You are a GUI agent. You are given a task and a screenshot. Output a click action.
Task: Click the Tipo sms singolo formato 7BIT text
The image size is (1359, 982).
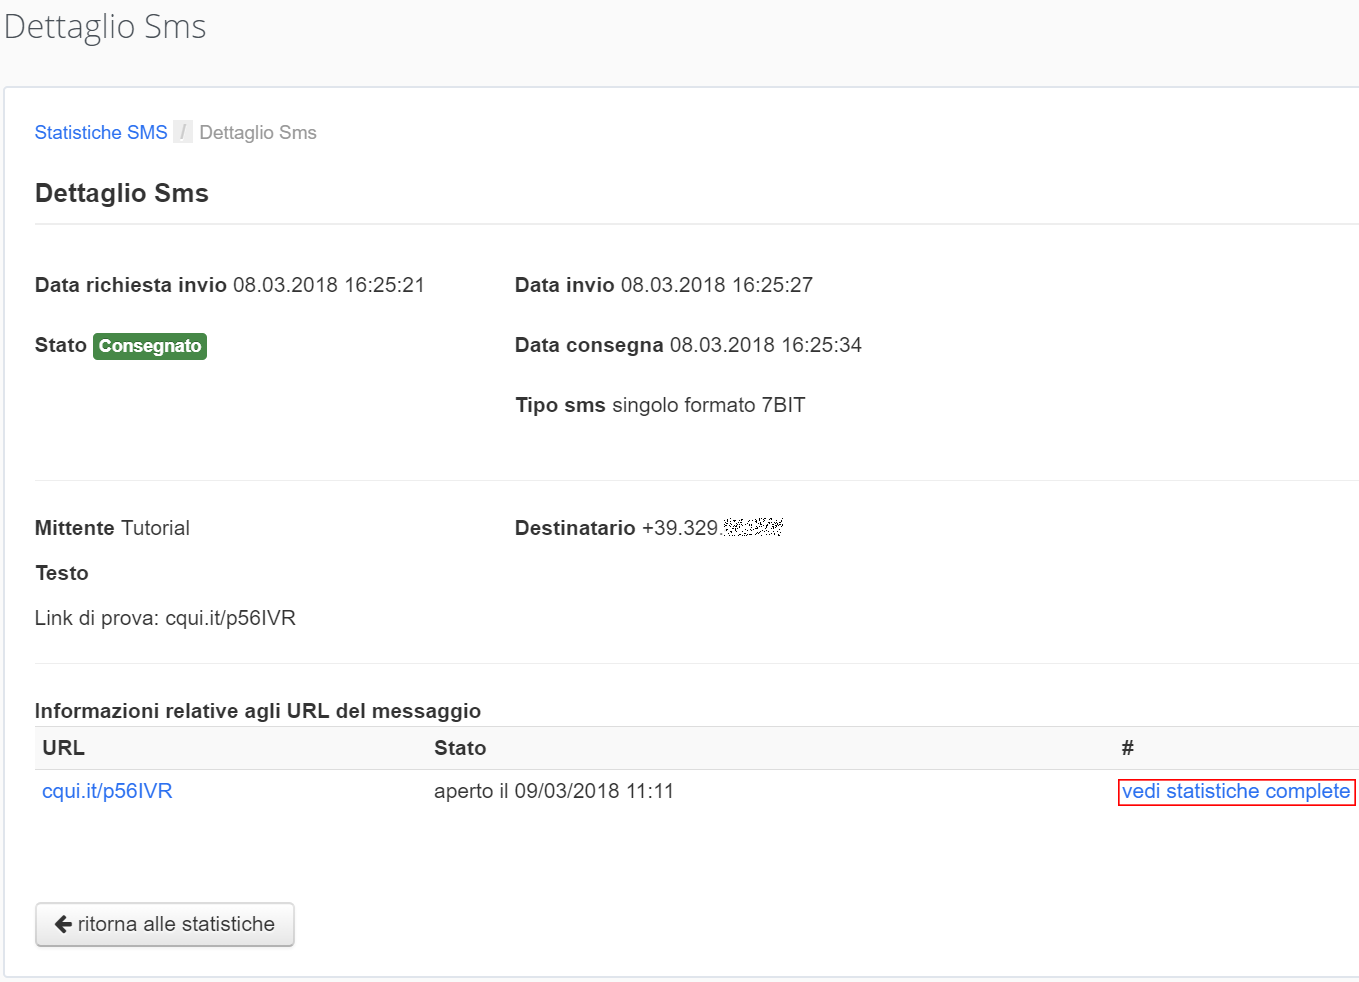coord(660,405)
